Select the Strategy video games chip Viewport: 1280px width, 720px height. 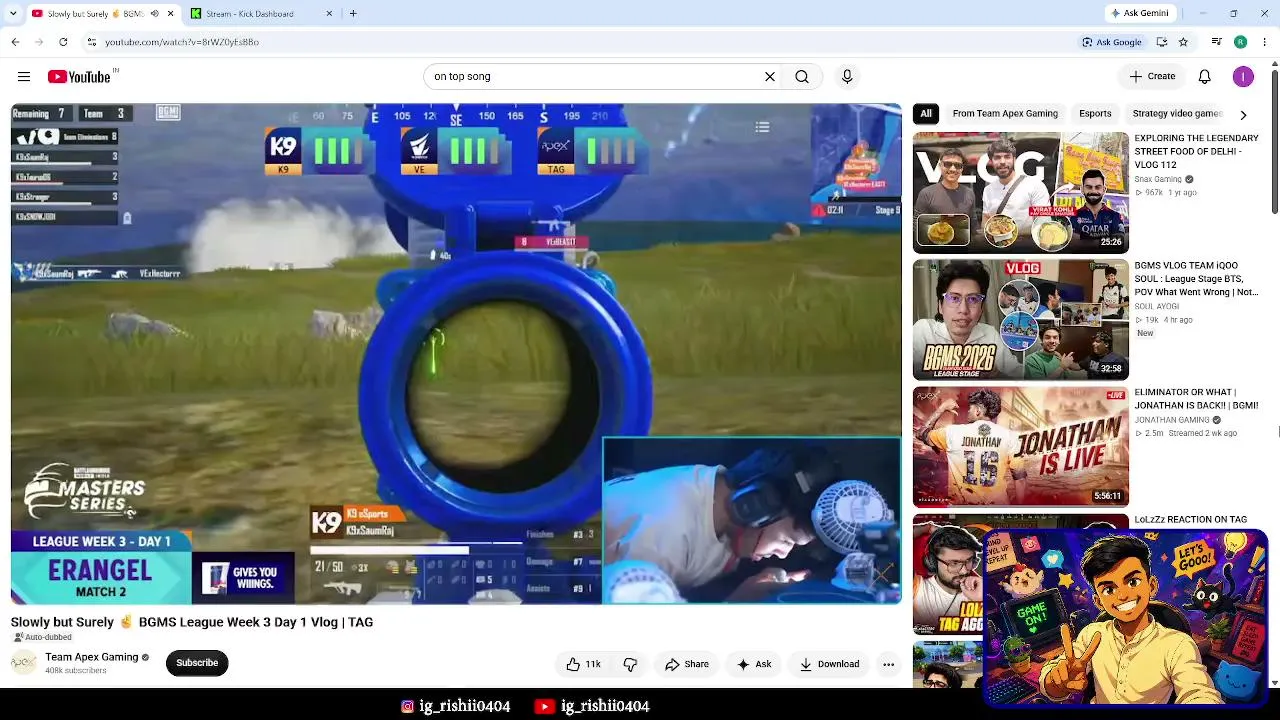[1177, 114]
